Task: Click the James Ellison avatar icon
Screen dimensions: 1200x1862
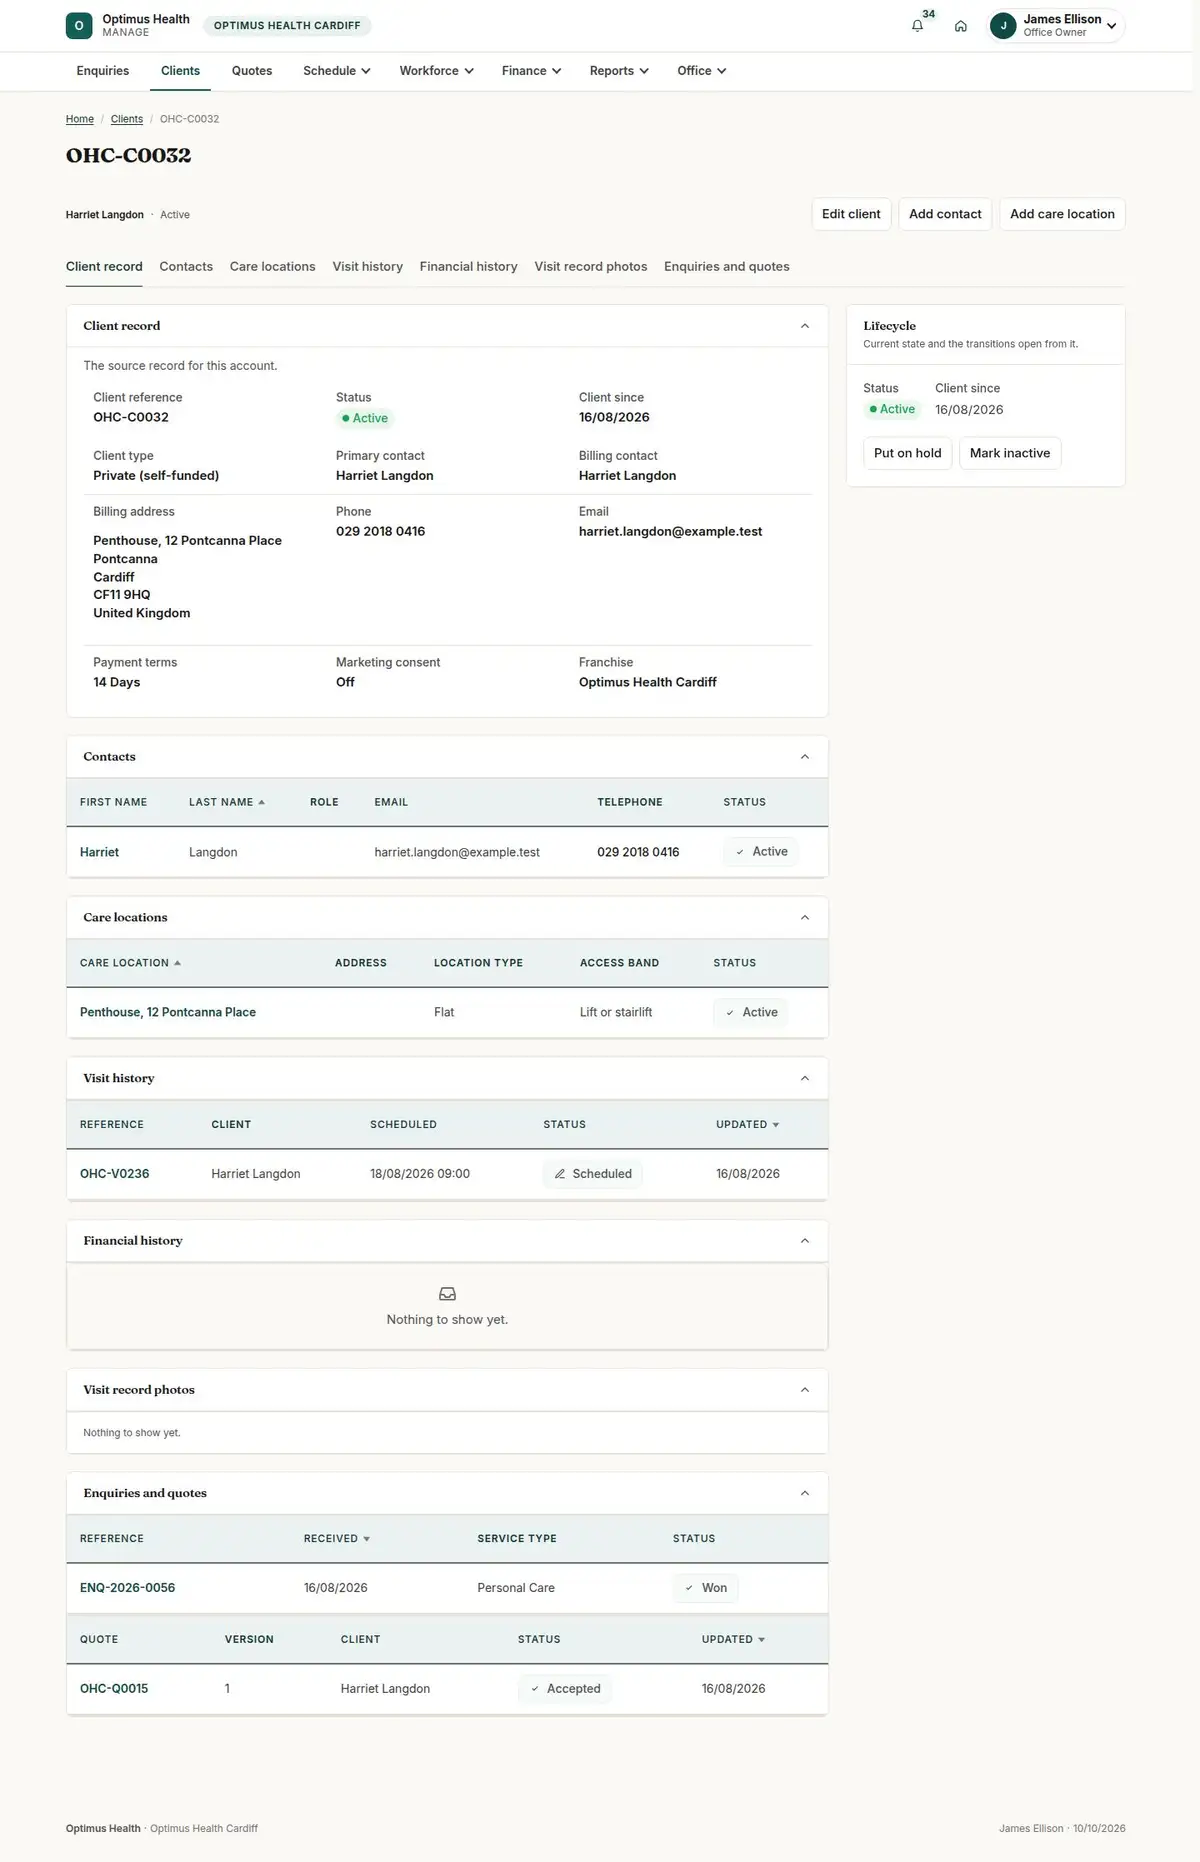Action: click(1003, 25)
